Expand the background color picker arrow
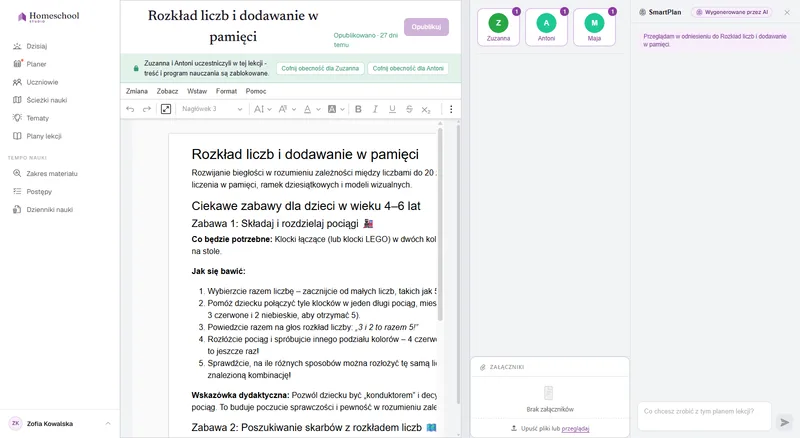The height and width of the screenshot is (438, 800). [342, 109]
